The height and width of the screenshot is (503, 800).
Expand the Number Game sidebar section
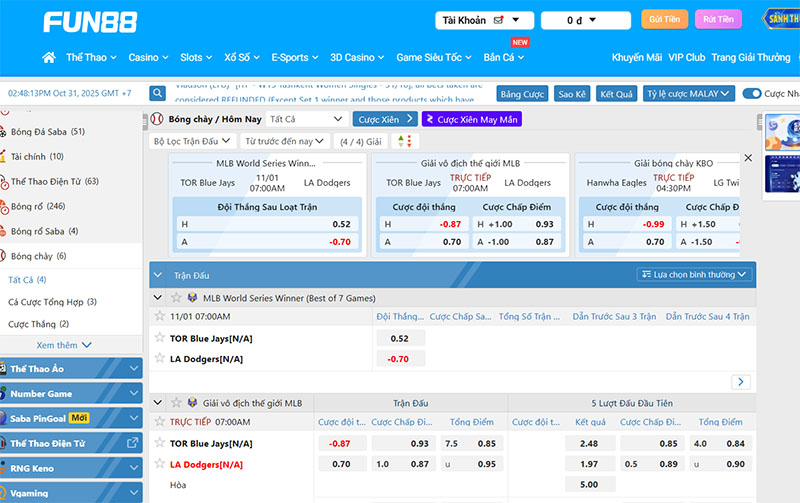(71, 394)
